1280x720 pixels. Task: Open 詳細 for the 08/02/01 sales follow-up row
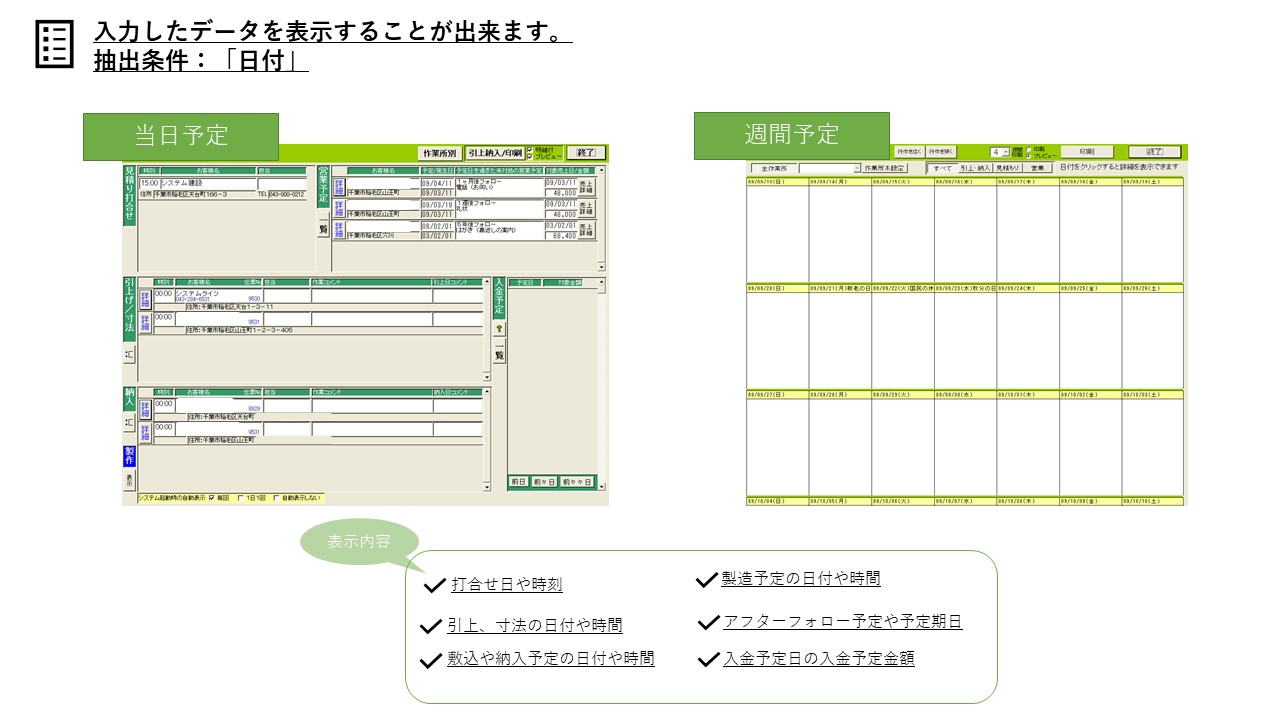click(x=339, y=231)
